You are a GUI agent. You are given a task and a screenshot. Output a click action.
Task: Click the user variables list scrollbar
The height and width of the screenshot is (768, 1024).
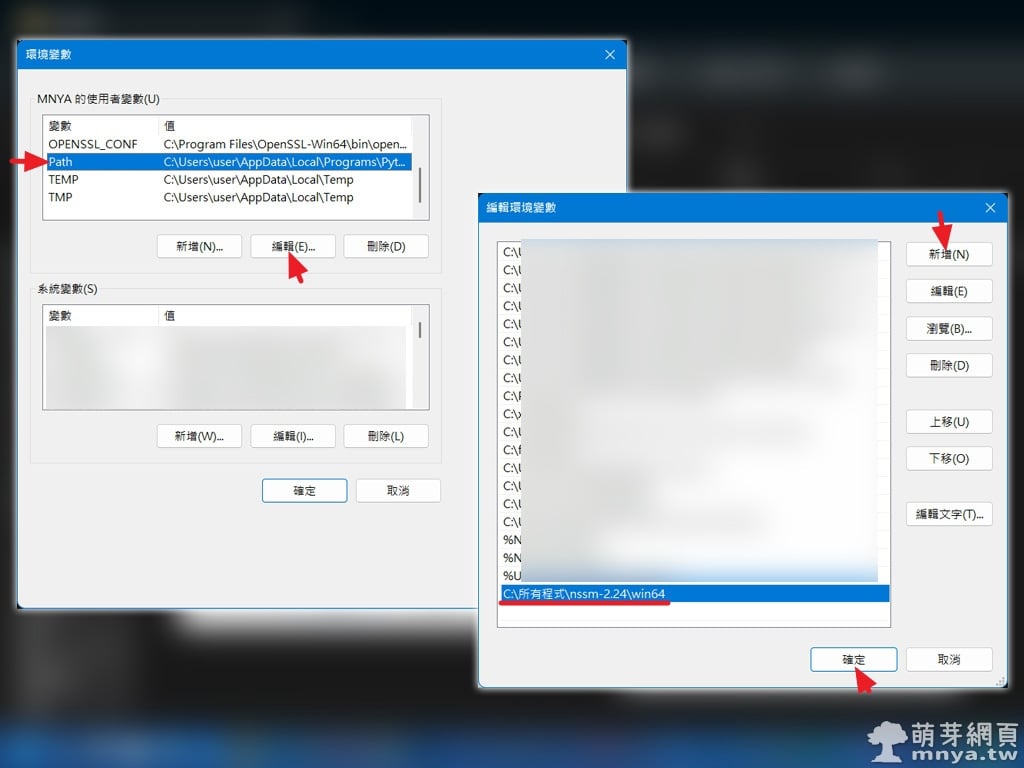pos(420,185)
